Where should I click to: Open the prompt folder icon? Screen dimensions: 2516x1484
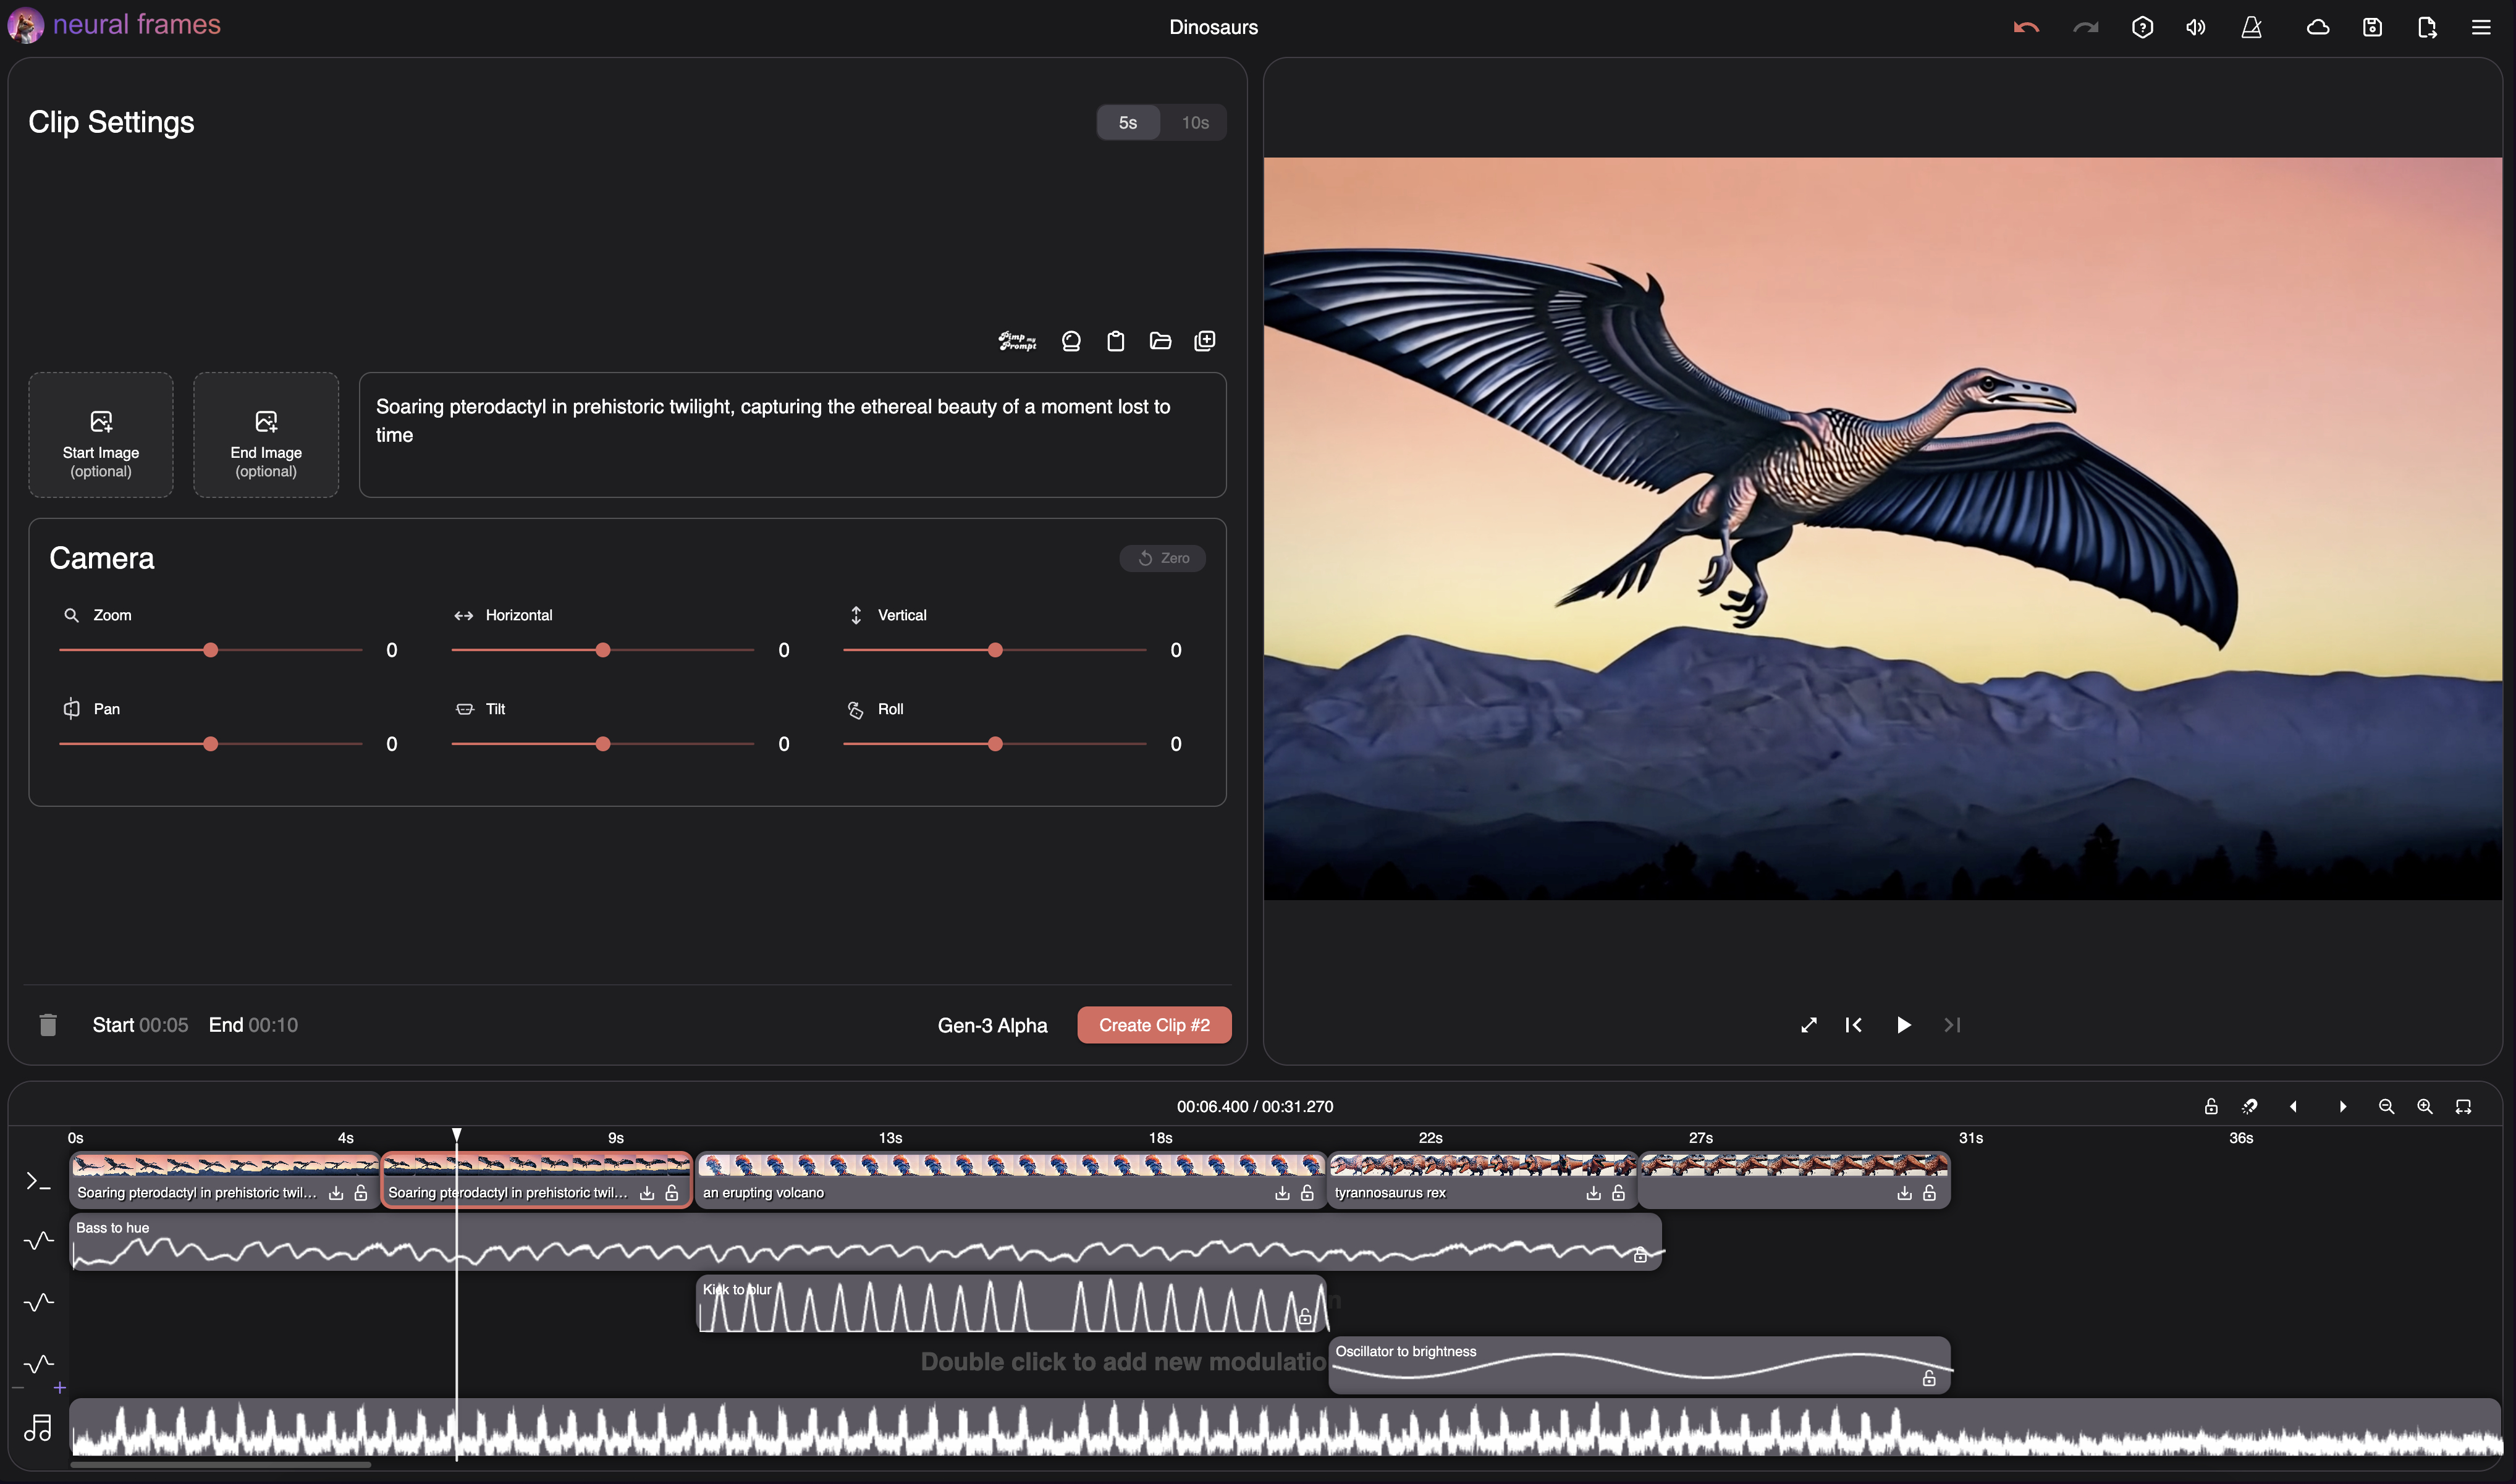pos(1160,341)
